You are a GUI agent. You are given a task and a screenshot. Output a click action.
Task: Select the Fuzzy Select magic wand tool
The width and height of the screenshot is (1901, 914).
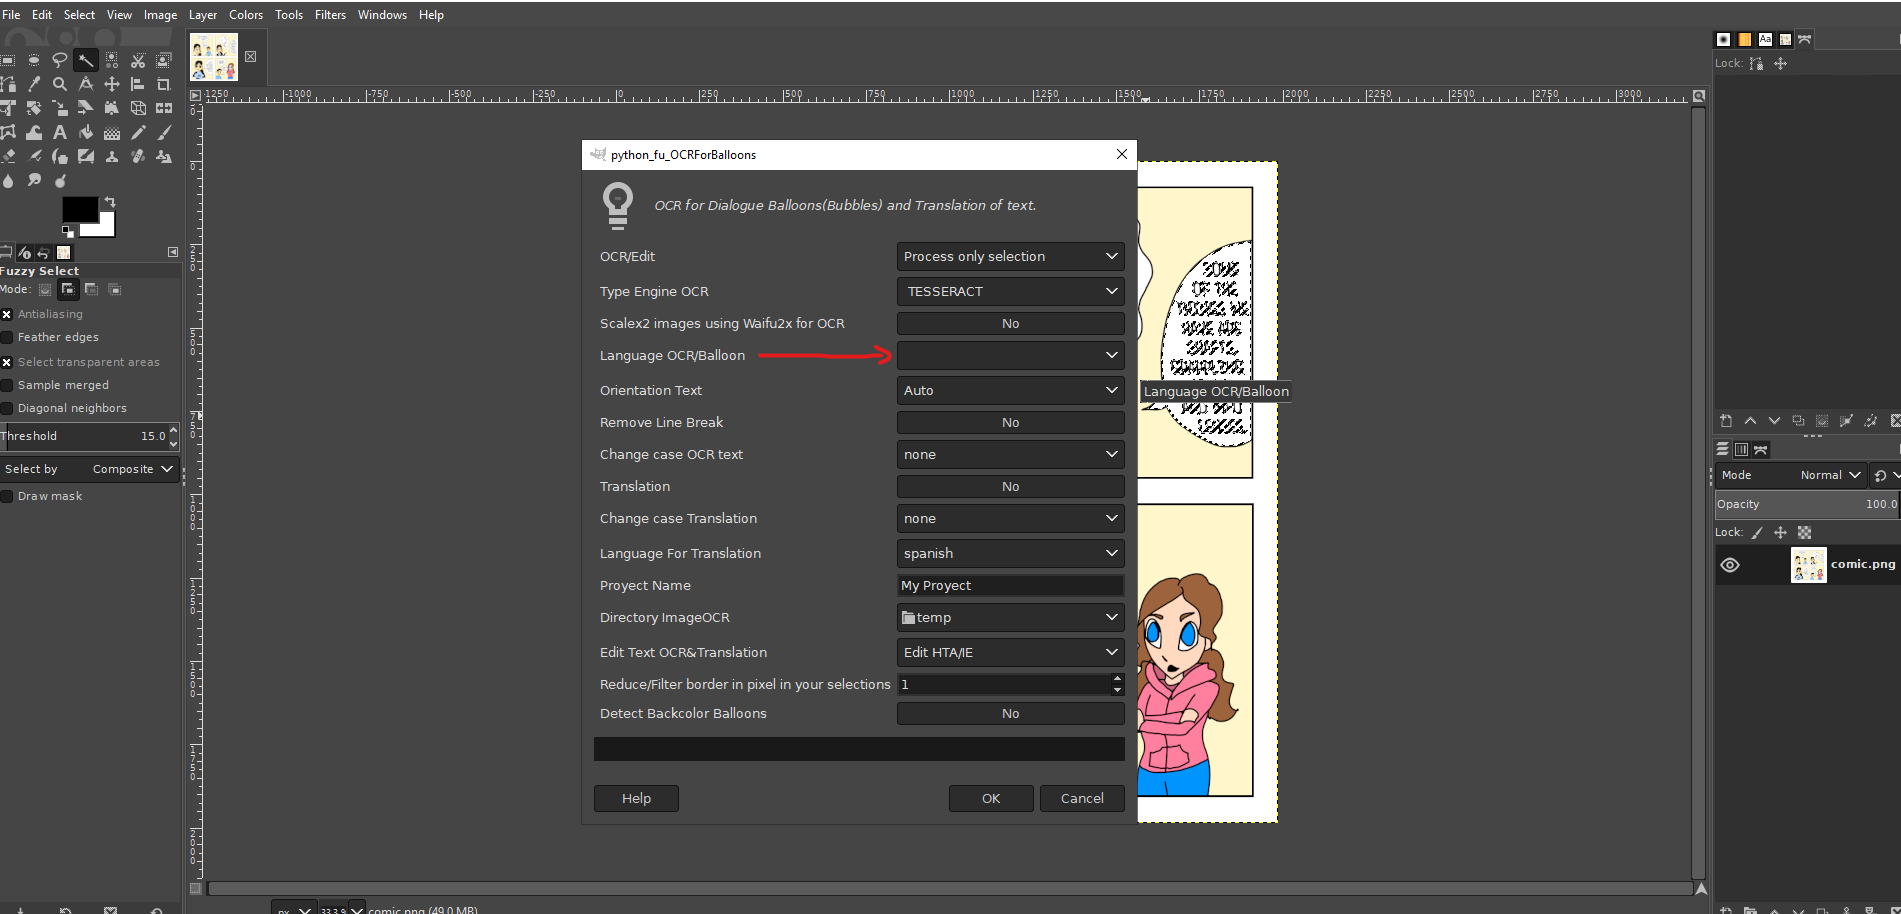pyautogui.click(x=86, y=61)
